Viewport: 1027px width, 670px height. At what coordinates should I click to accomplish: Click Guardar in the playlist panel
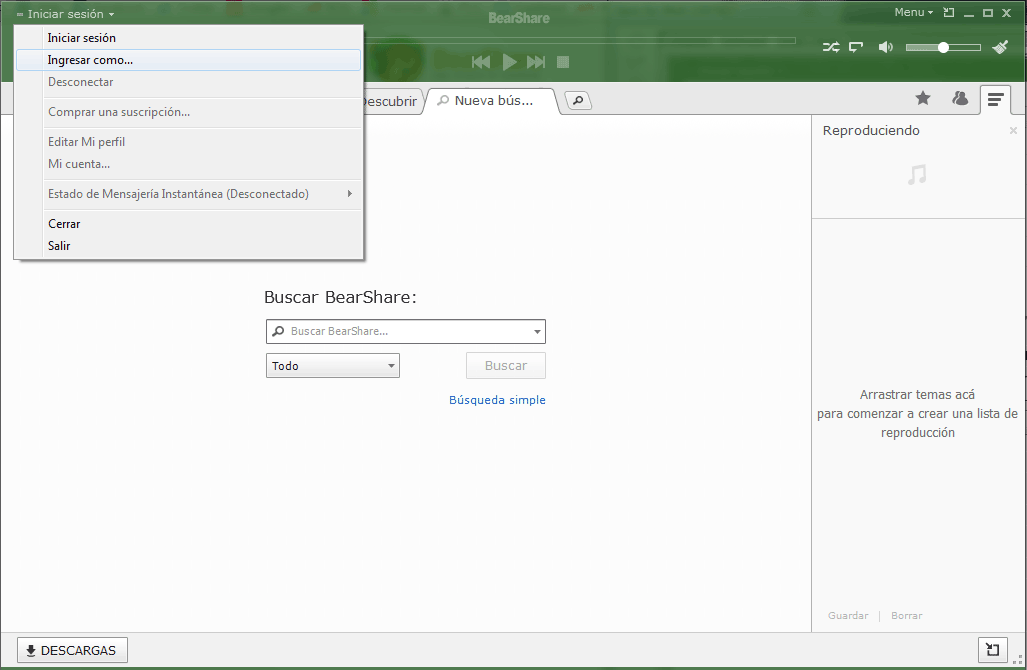[848, 616]
